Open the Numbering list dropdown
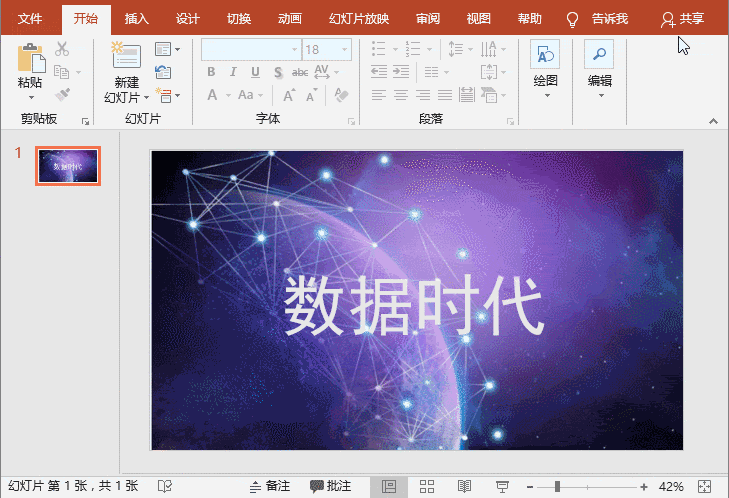 [x=429, y=49]
